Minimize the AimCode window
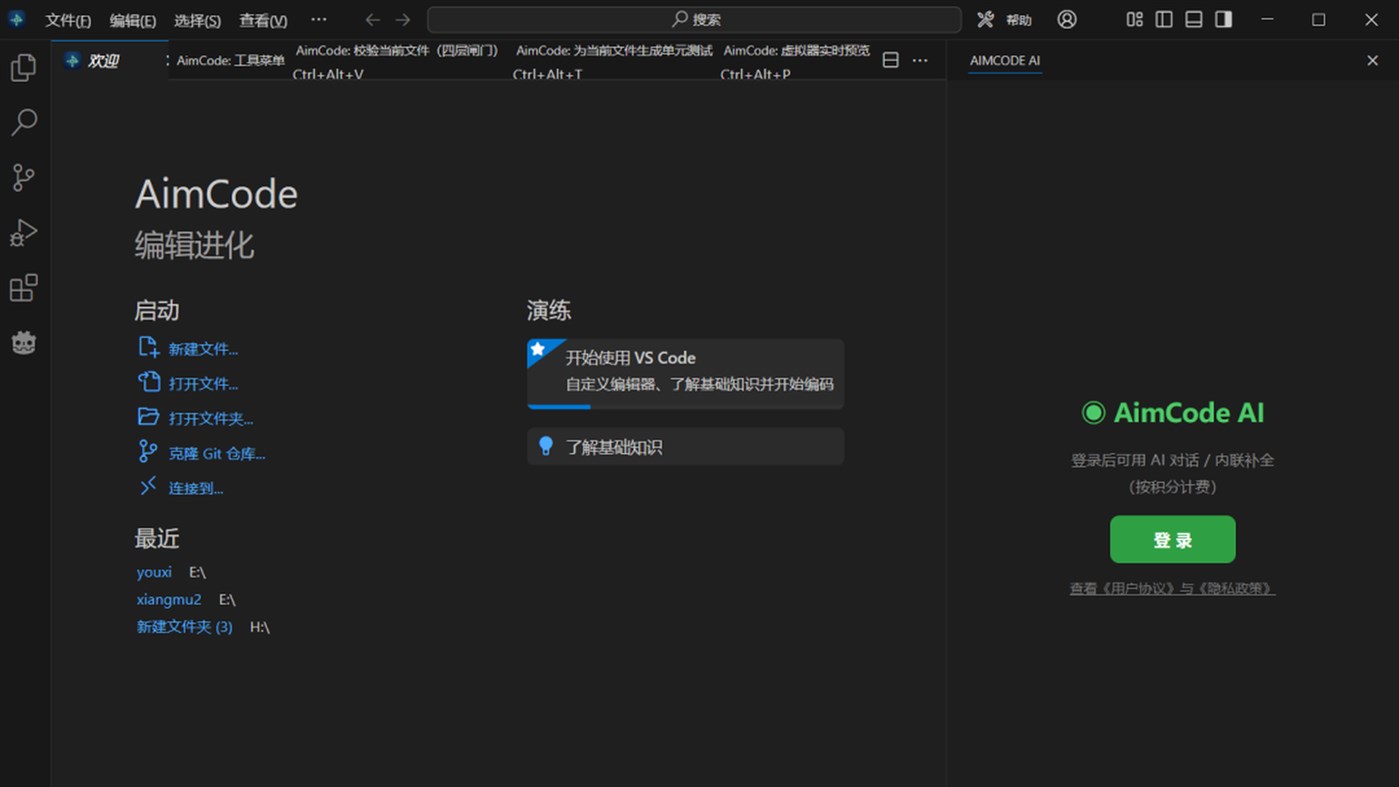Screen dimensions: 1399x787 click(1267, 19)
